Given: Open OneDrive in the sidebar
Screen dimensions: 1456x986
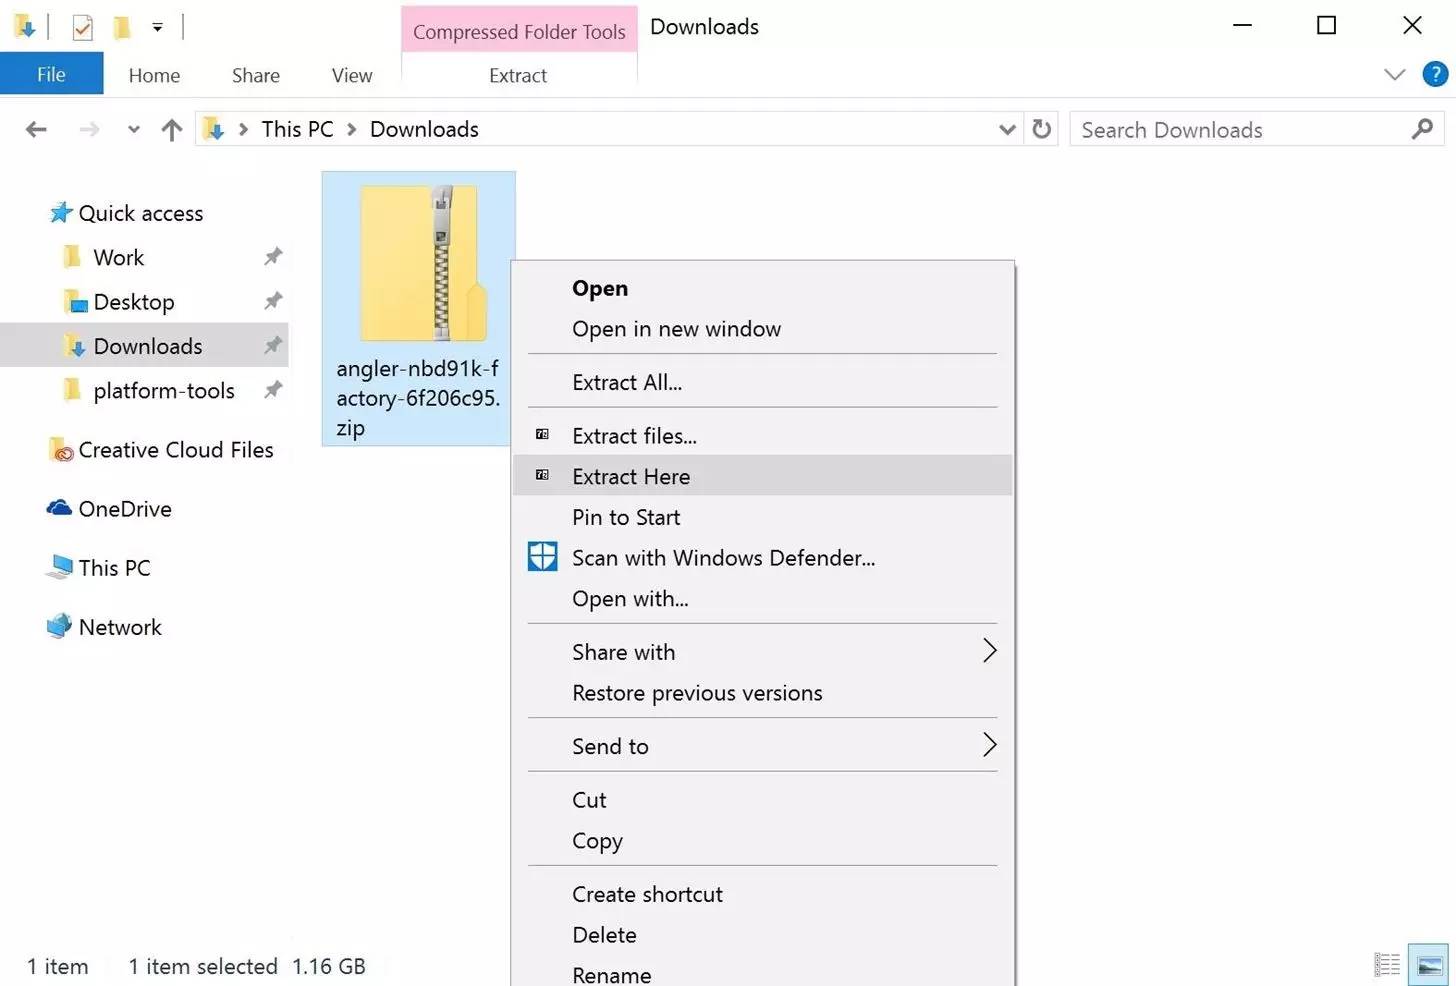Looking at the screenshot, I should pos(124,509).
